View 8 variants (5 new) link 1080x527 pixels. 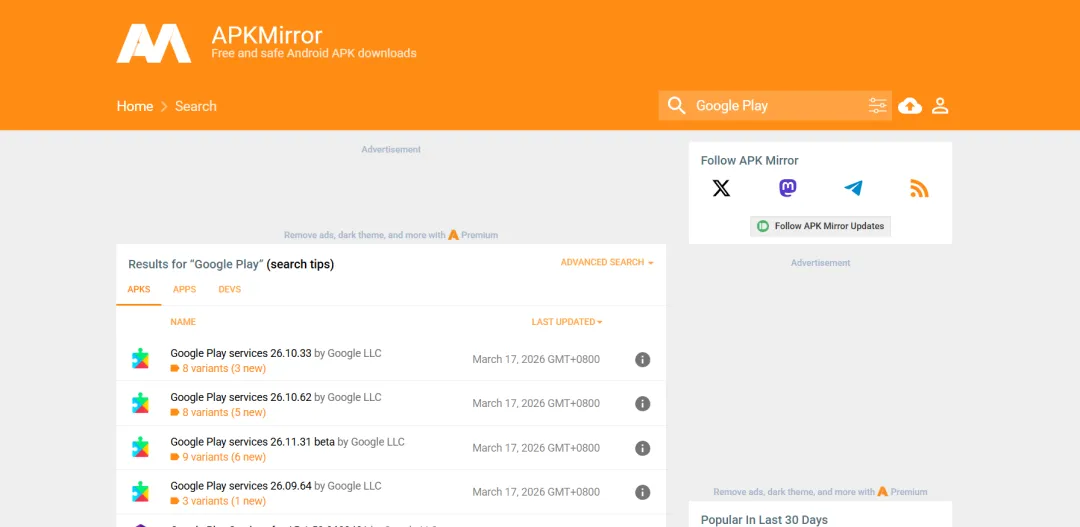pos(224,413)
